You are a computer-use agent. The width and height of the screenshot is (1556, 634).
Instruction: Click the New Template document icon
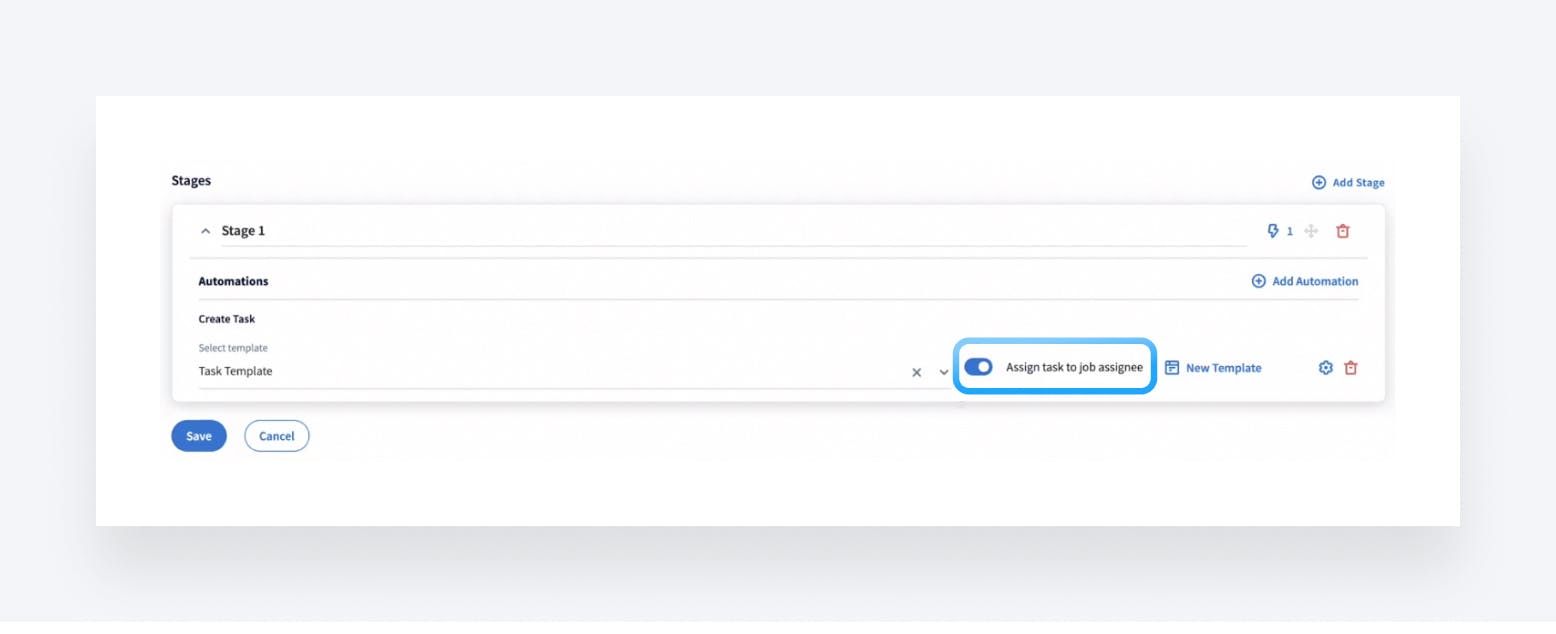(x=1172, y=368)
